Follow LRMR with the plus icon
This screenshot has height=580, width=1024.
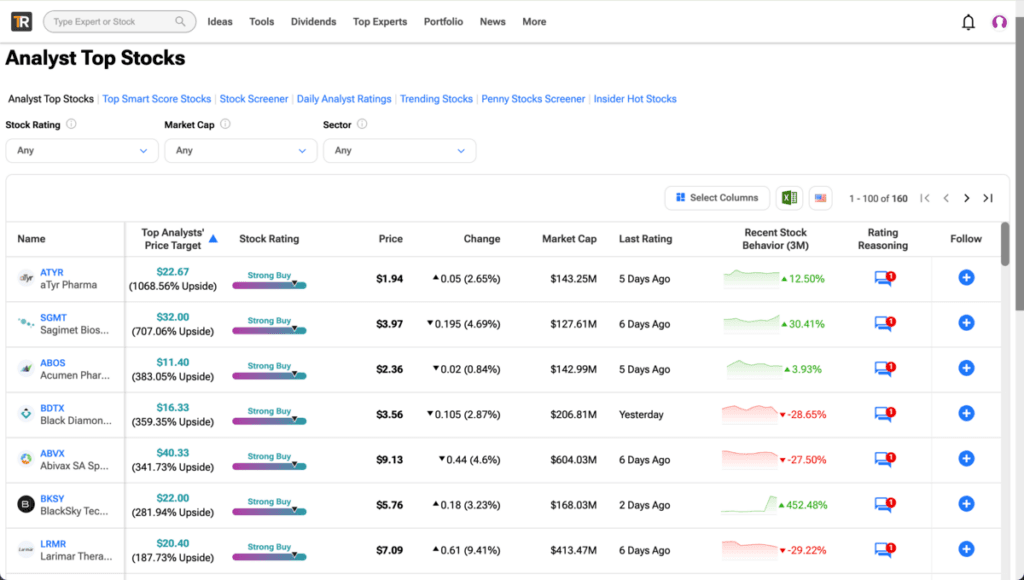[967, 549]
